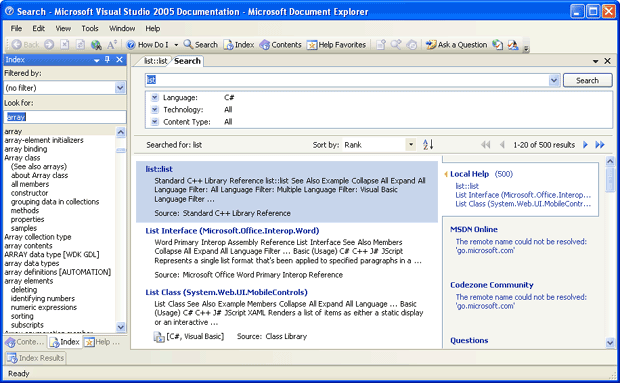Open the search query history dropdown
Screen dimensions: 620x383
point(554,80)
